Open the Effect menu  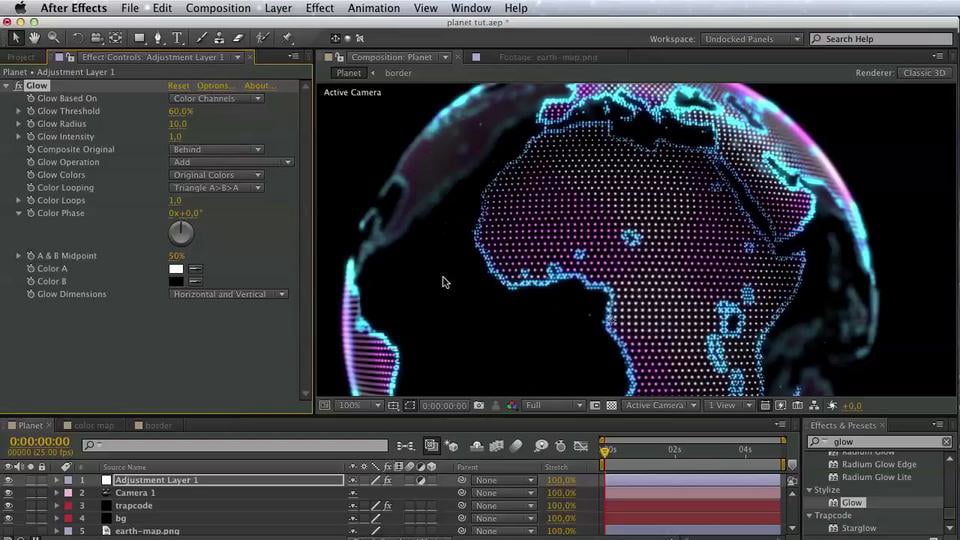pos(320,8)
